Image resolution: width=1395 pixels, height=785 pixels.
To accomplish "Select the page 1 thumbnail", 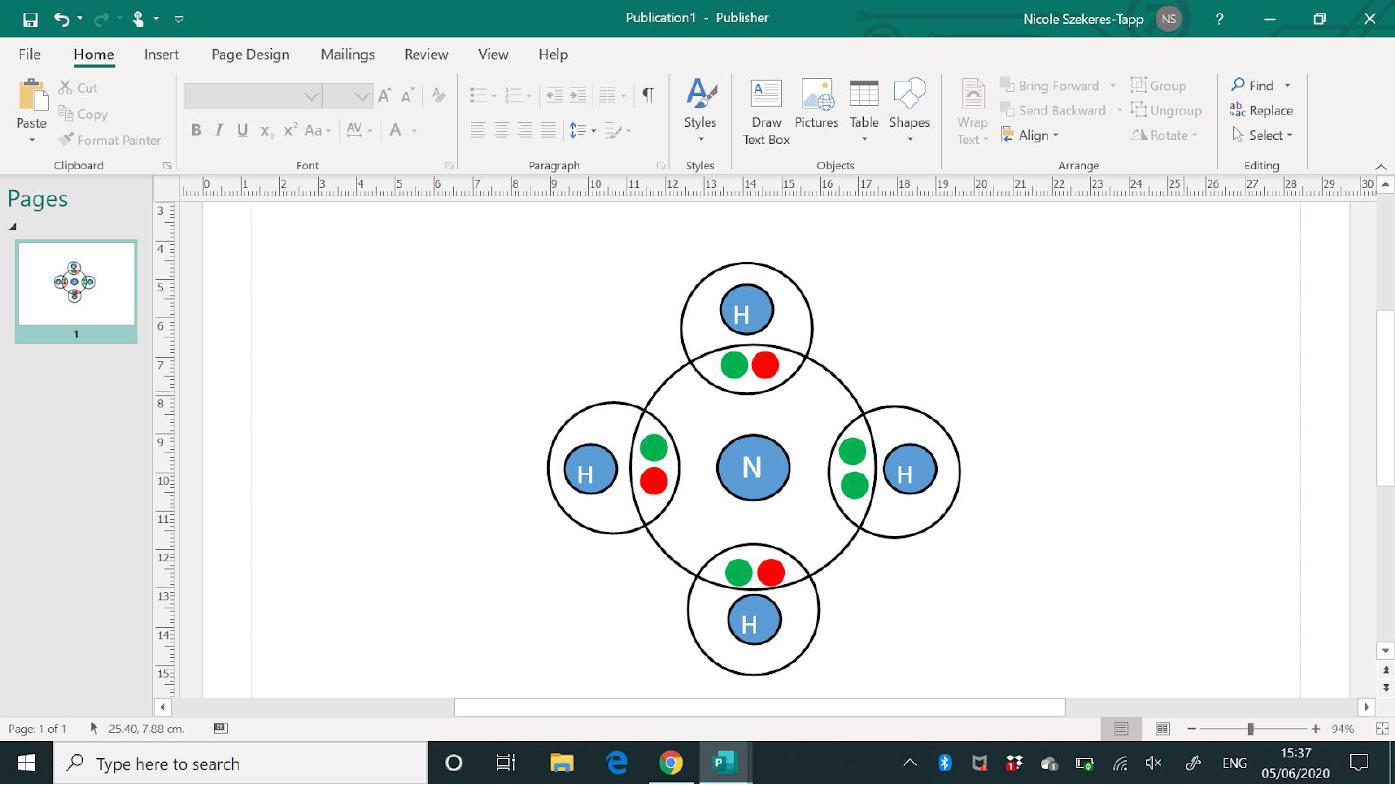I will [76, 284].
